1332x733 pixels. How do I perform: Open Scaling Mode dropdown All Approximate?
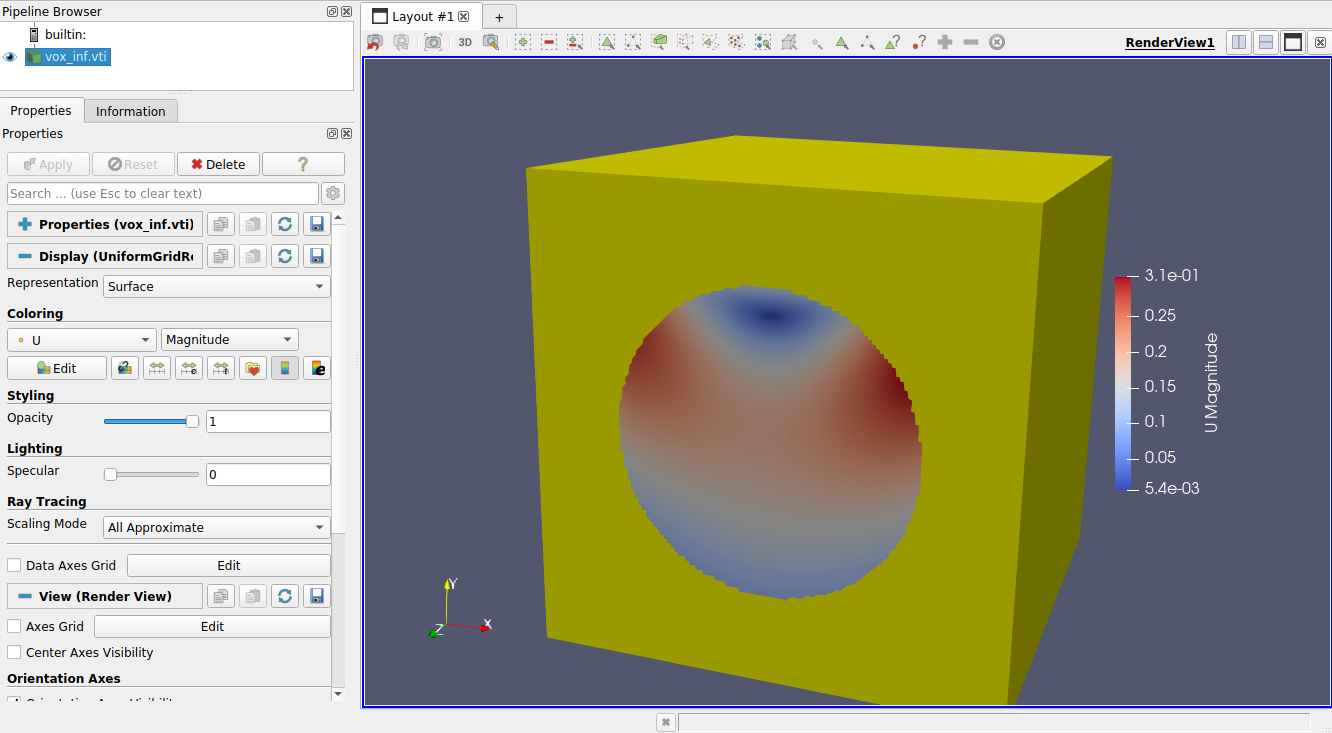point(216,528)
